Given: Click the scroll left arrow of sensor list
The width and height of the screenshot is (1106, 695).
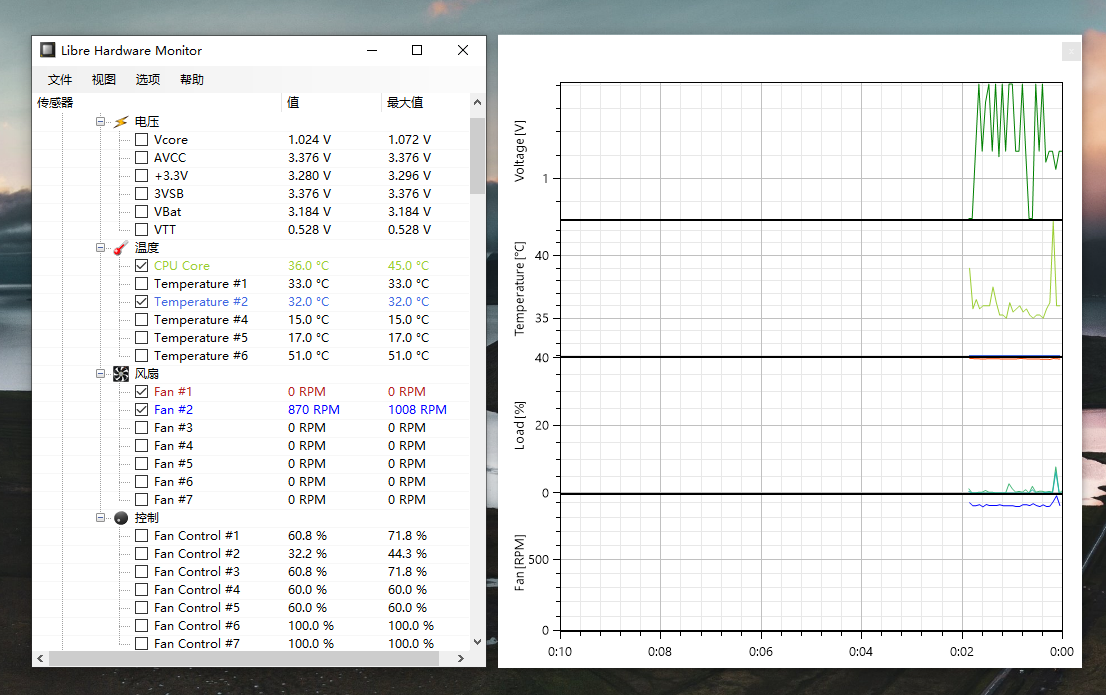Looking at the screenshot, I should pyautogui.click(x=40, y=659).
